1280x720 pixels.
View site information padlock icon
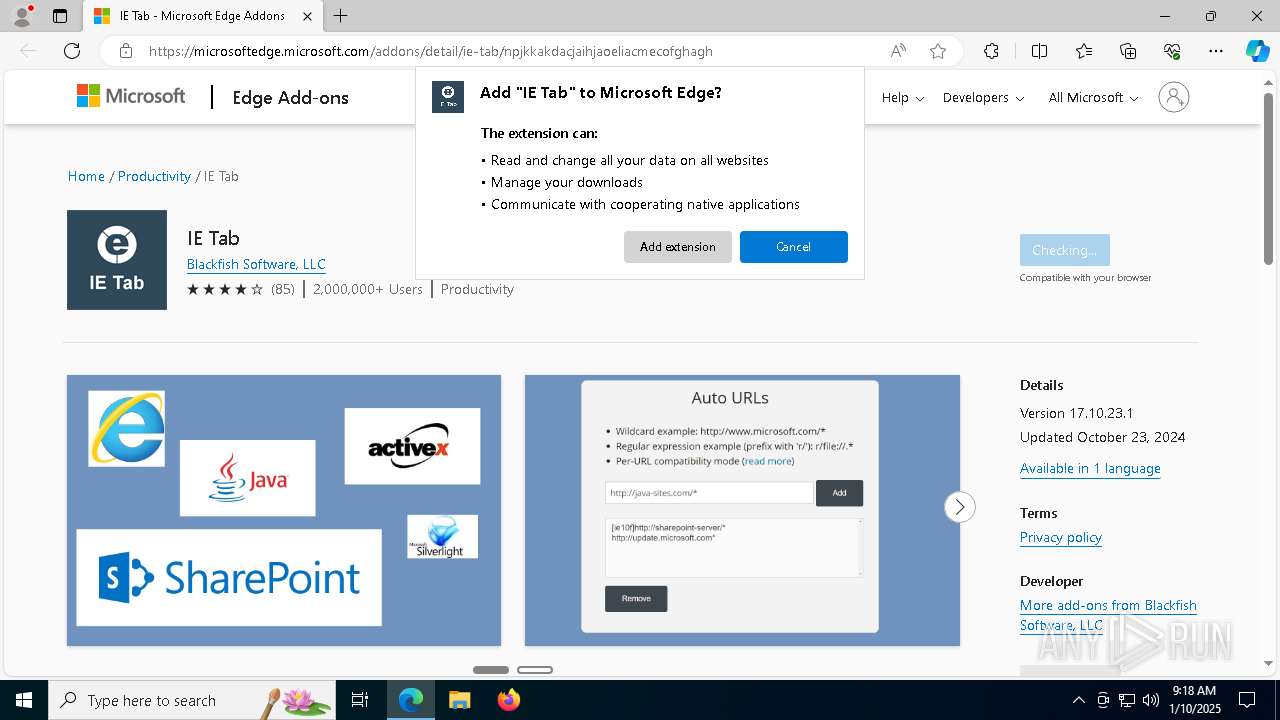point(126,51)
